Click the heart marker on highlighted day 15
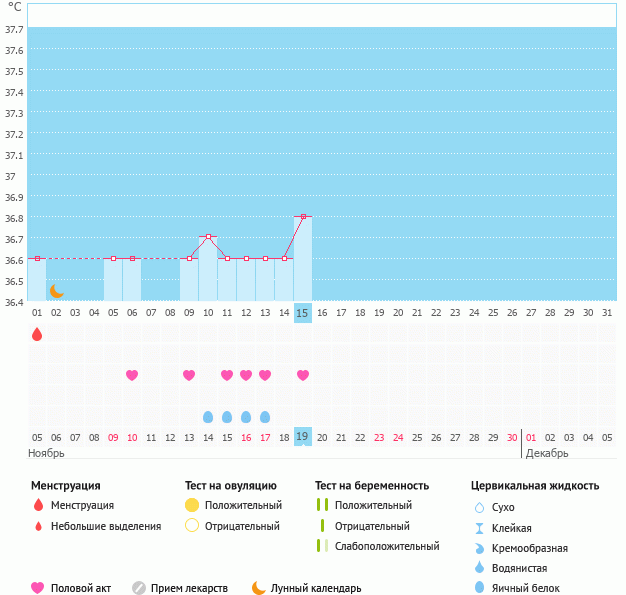Screen dimensions: 626x595 pyautogui.click(x=303, y=375)
